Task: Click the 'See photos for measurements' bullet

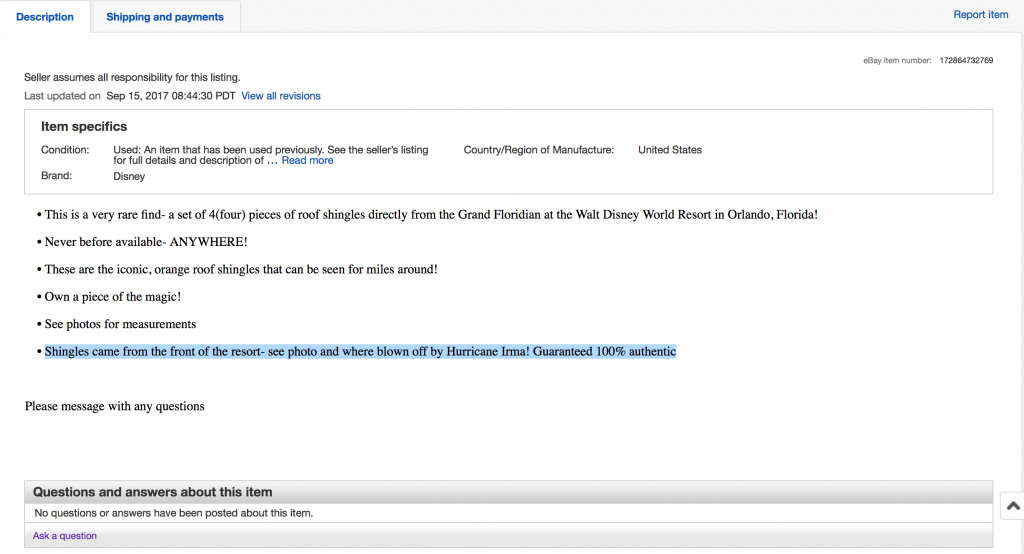Action: click(120, 324)
